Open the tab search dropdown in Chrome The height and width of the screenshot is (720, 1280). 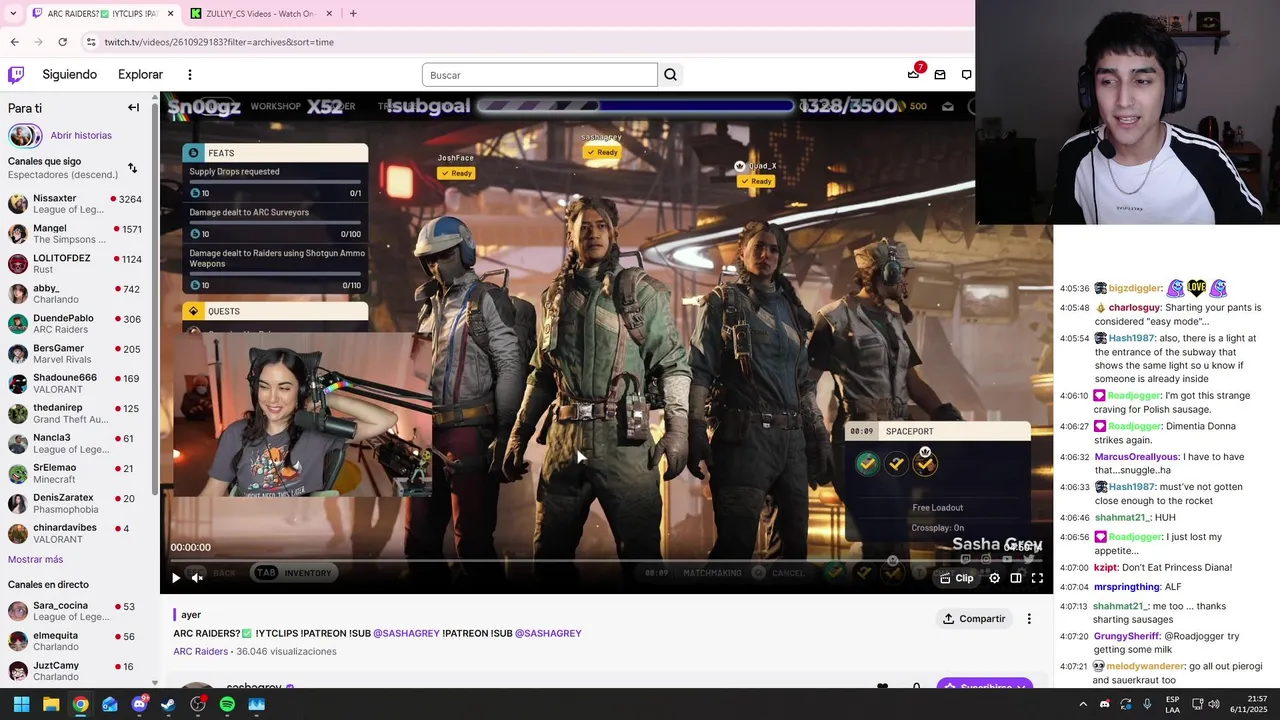click(12, 14)
